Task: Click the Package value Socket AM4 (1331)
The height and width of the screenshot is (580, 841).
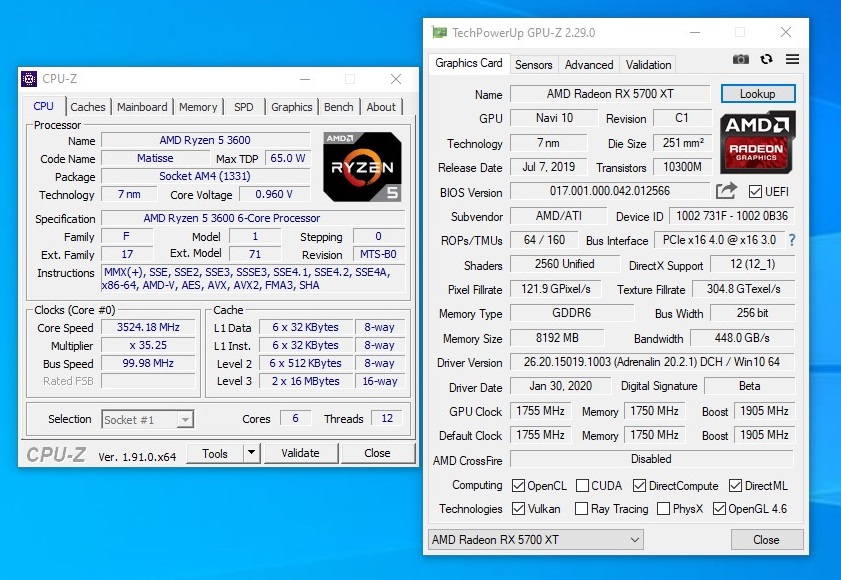Action: coord(205,176)
